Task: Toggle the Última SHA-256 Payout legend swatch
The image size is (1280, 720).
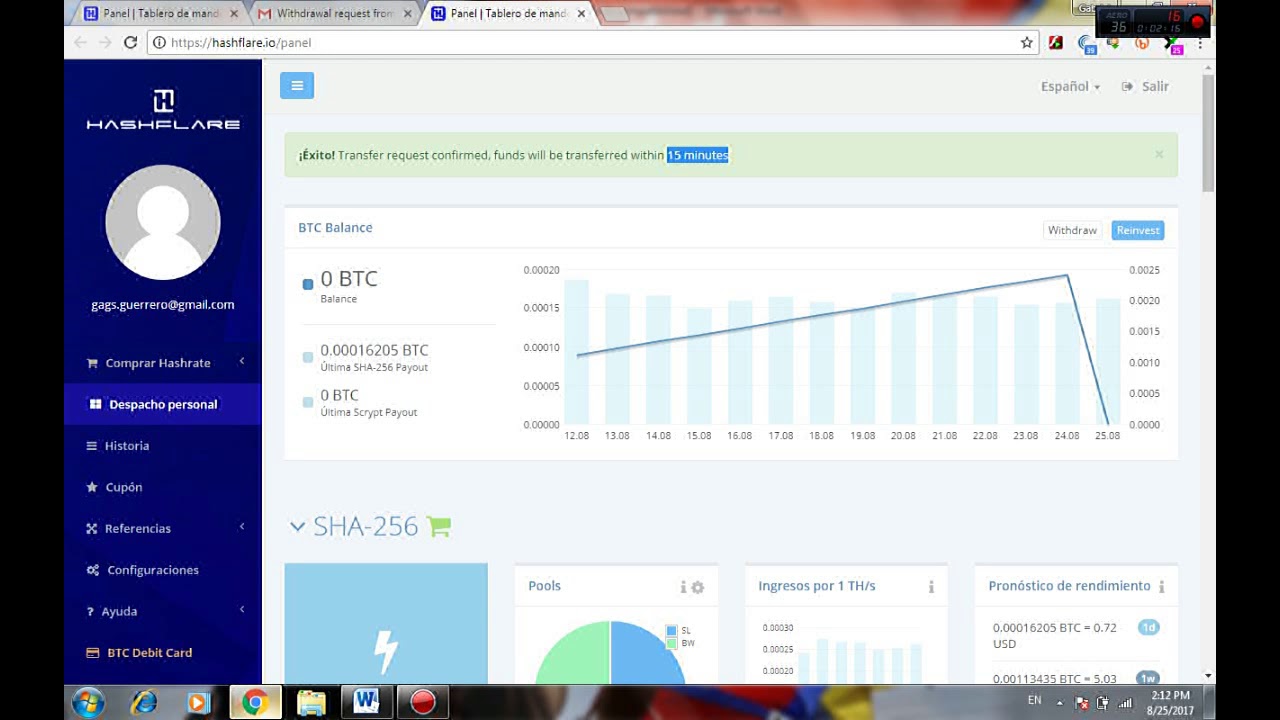Action: (308, 357)
